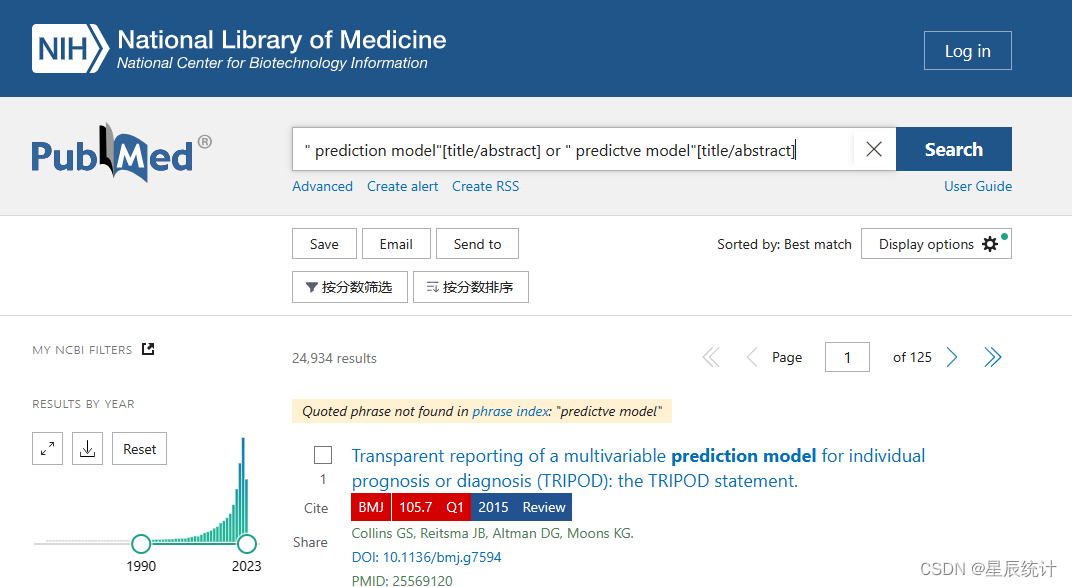Go to next results page arrow
Image resolution: width=1072 pixels, height=587 pixels.
[952, 358]
